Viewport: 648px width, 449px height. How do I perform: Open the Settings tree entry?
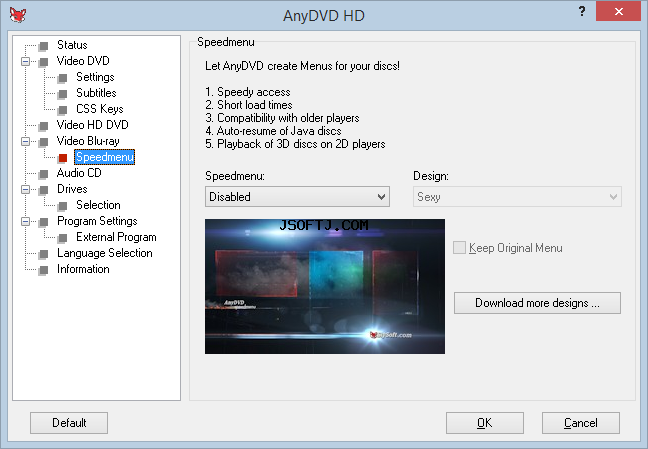click(95, 77)
